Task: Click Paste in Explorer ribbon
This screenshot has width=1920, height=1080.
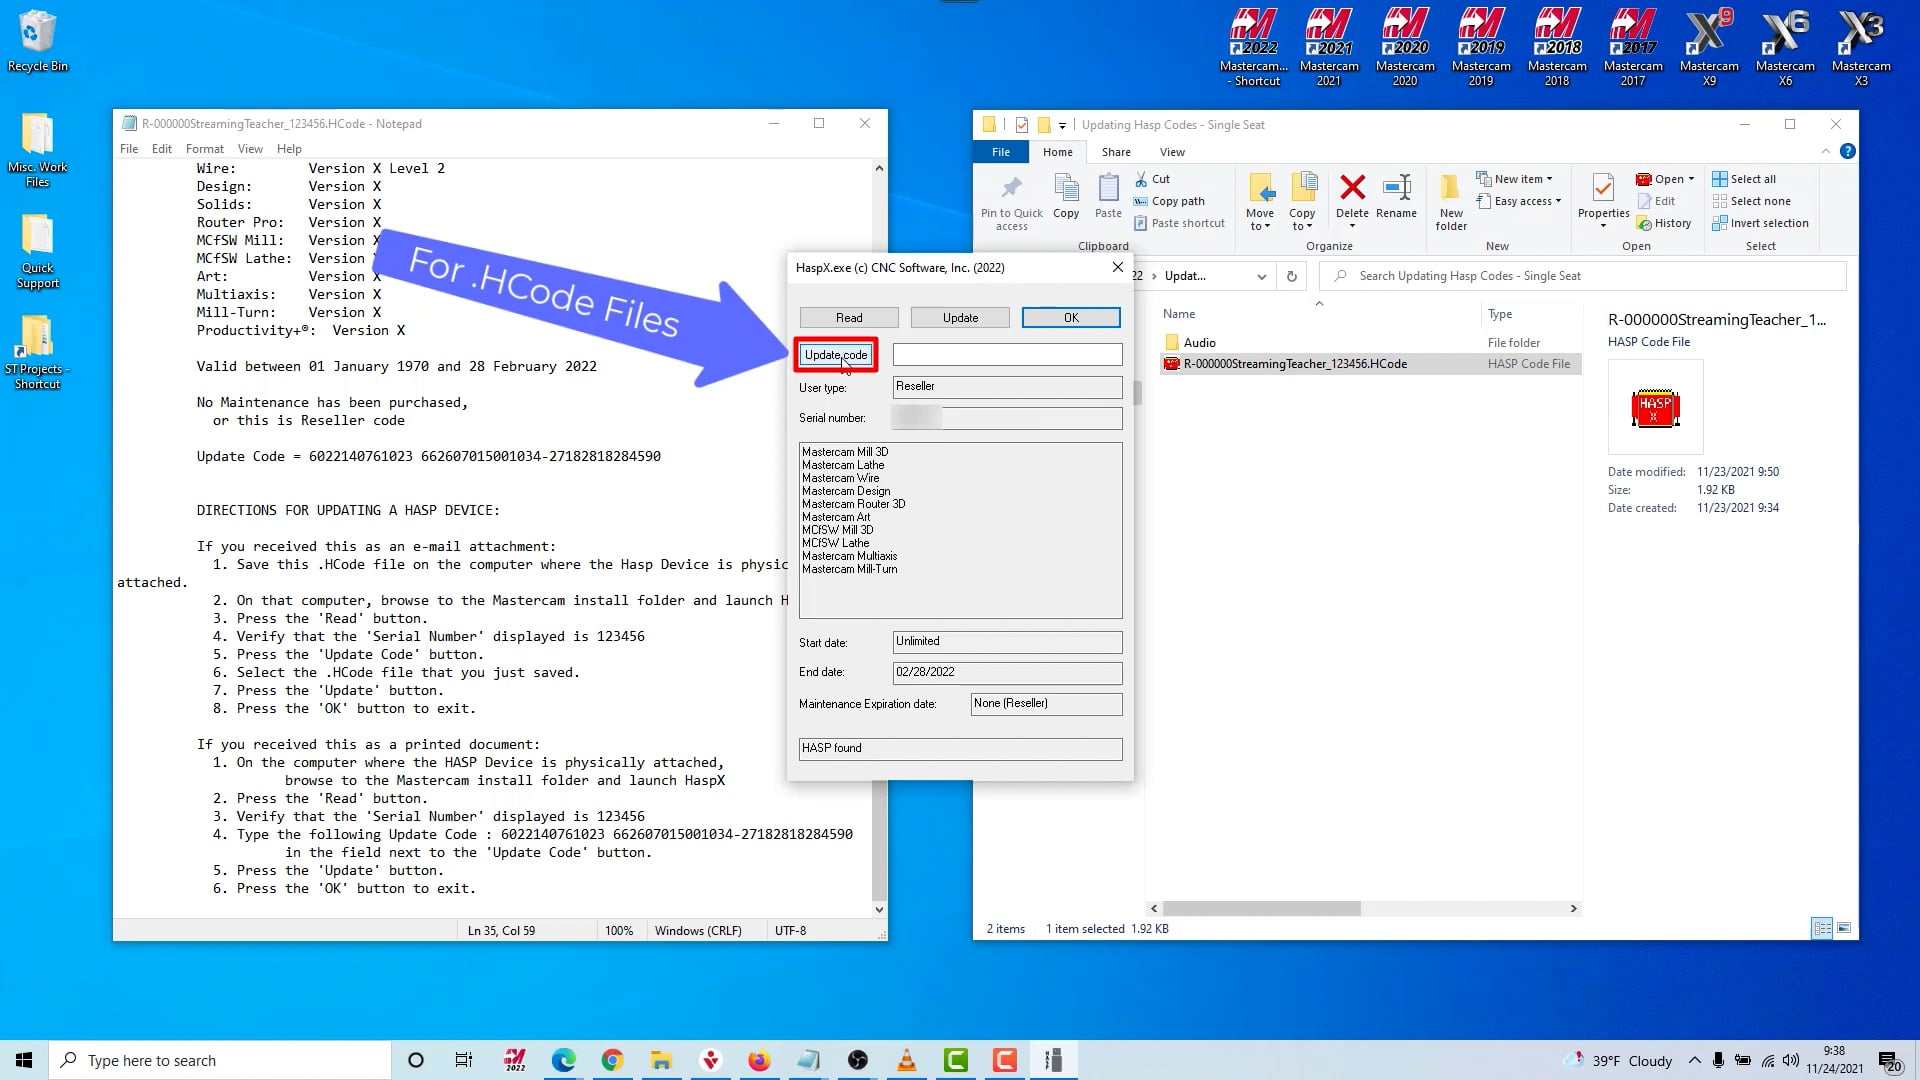Action: (x=1108, y=196)
